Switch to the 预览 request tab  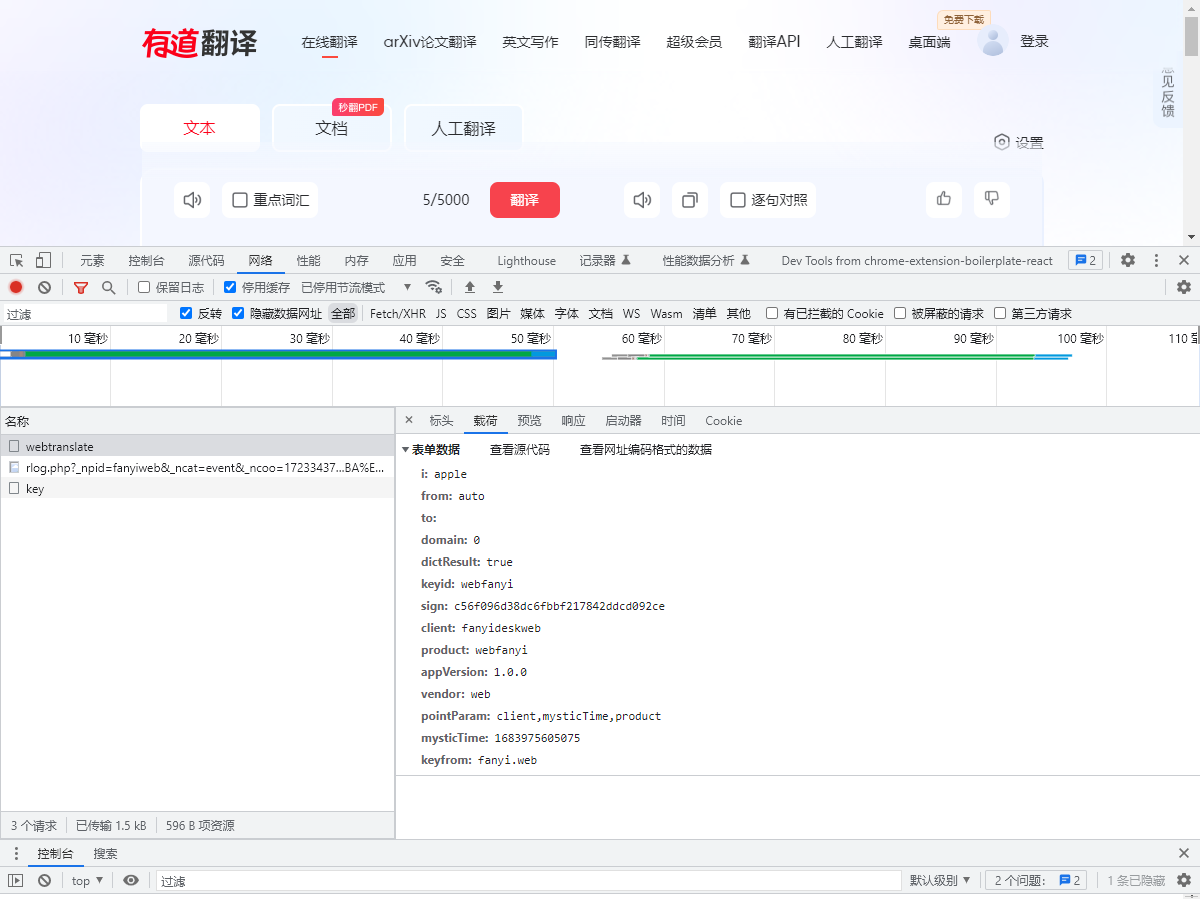point(529,421)
